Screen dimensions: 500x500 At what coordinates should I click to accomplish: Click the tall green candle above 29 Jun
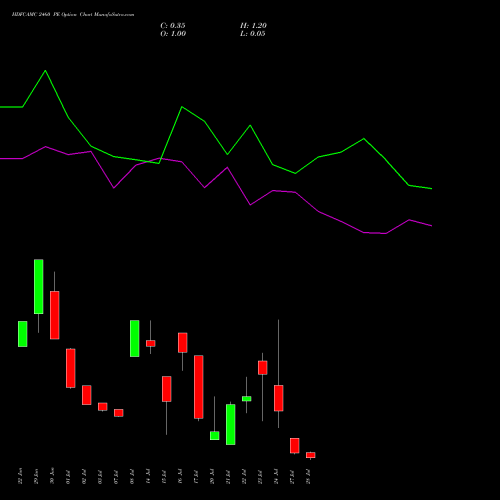39,287
